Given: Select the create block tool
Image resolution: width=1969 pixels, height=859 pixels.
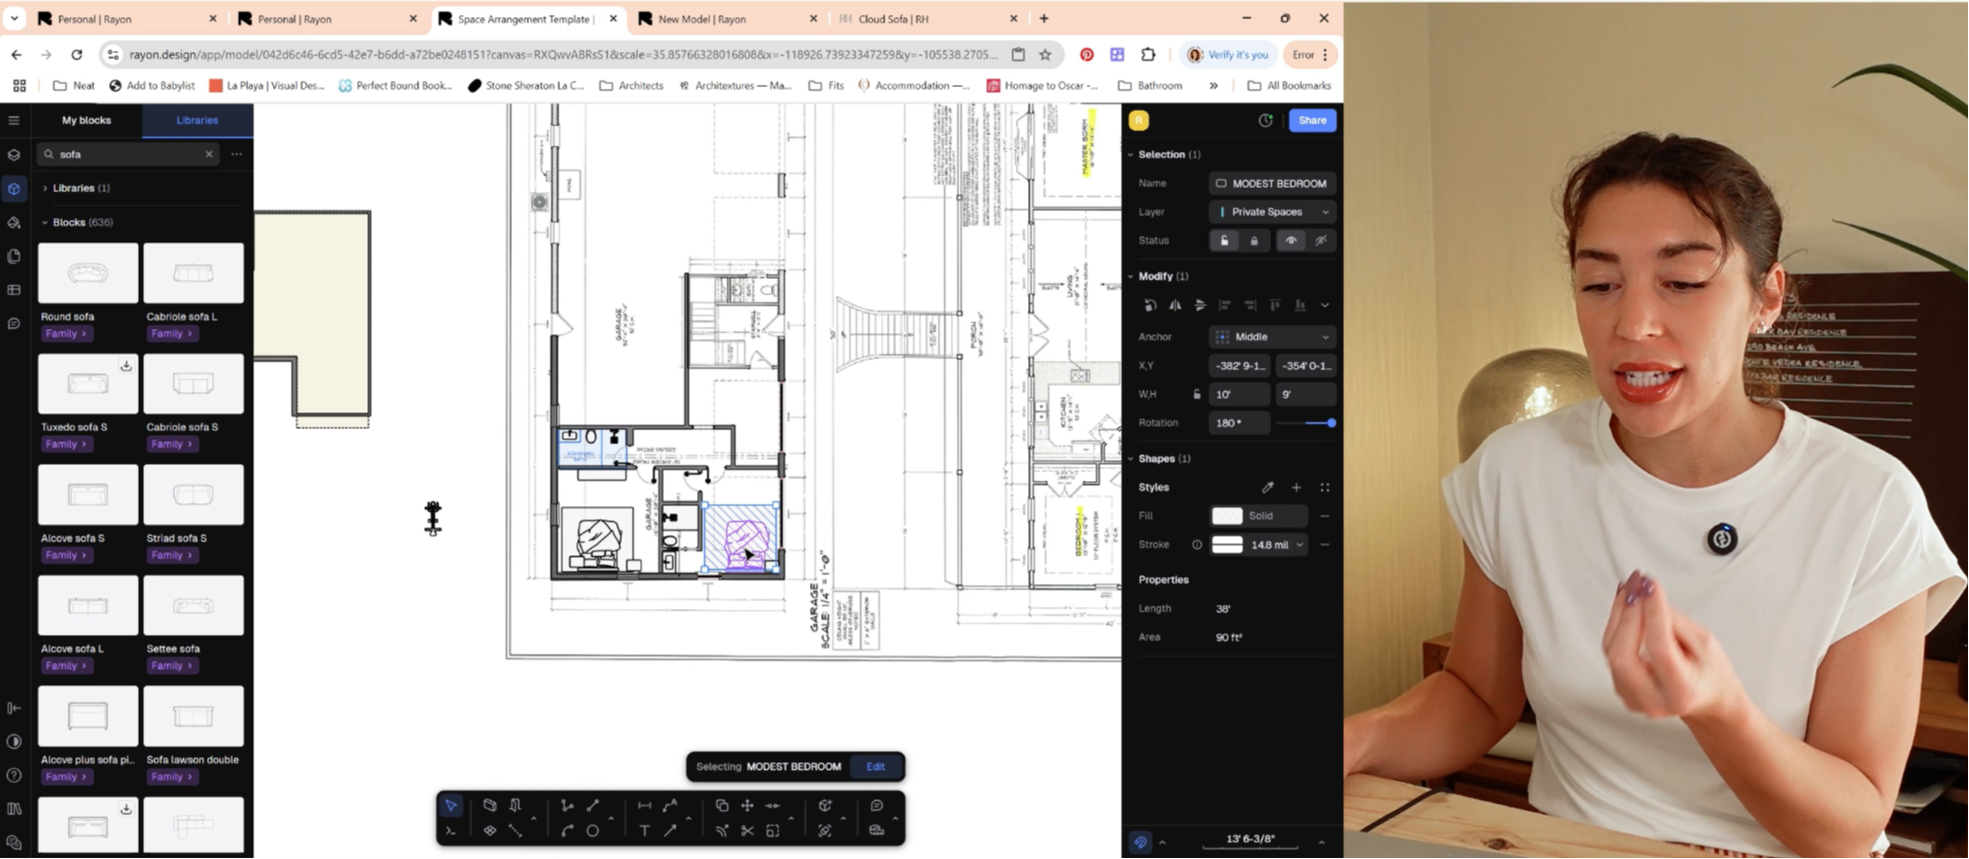Looking at the screenshot, I should pyautogui.click(x=825, y=805).
